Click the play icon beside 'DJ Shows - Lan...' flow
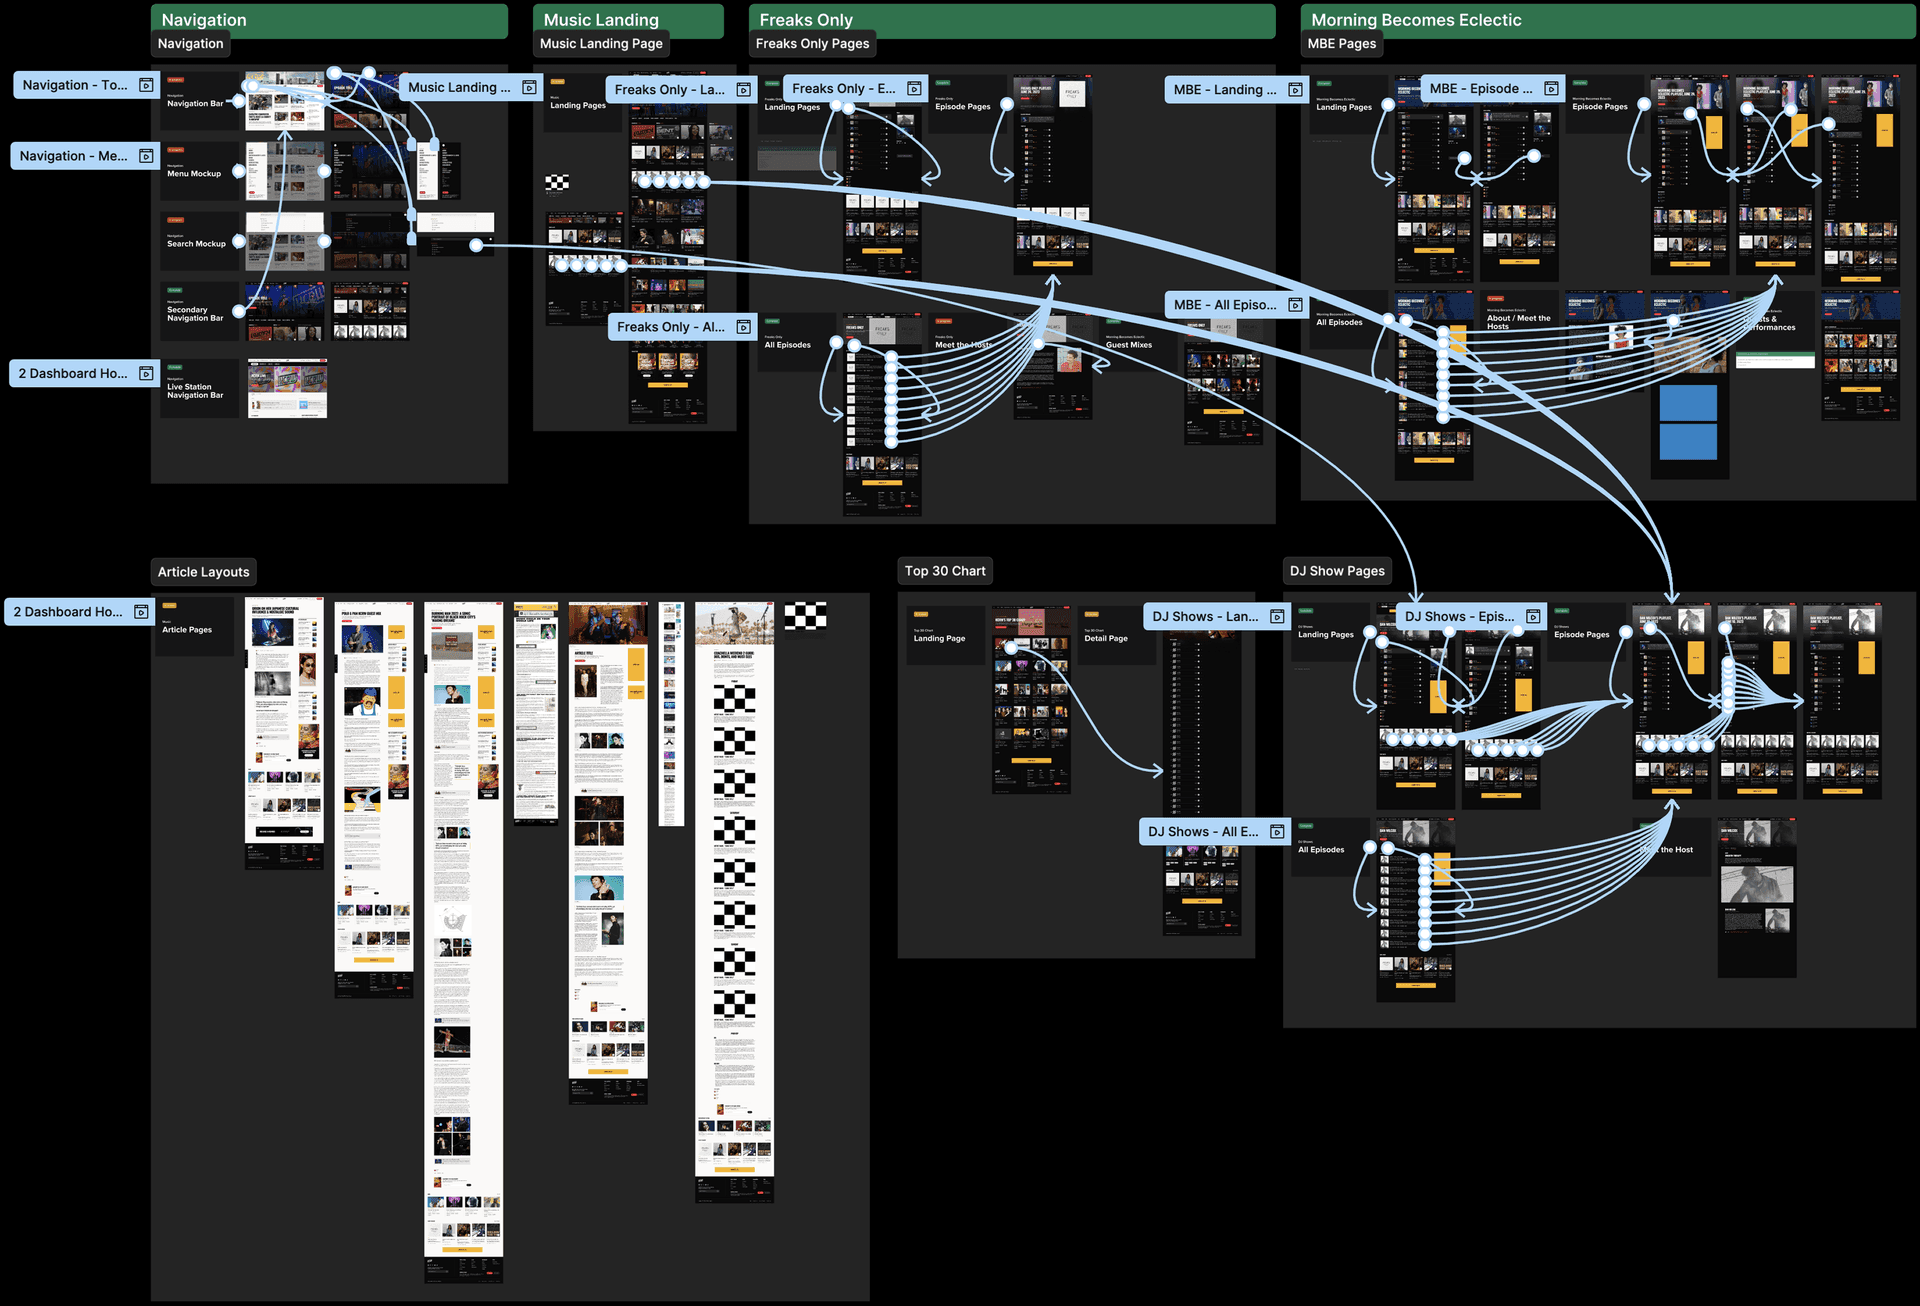Viewport: 1920px width, 1306px height. pos(1277,616)
